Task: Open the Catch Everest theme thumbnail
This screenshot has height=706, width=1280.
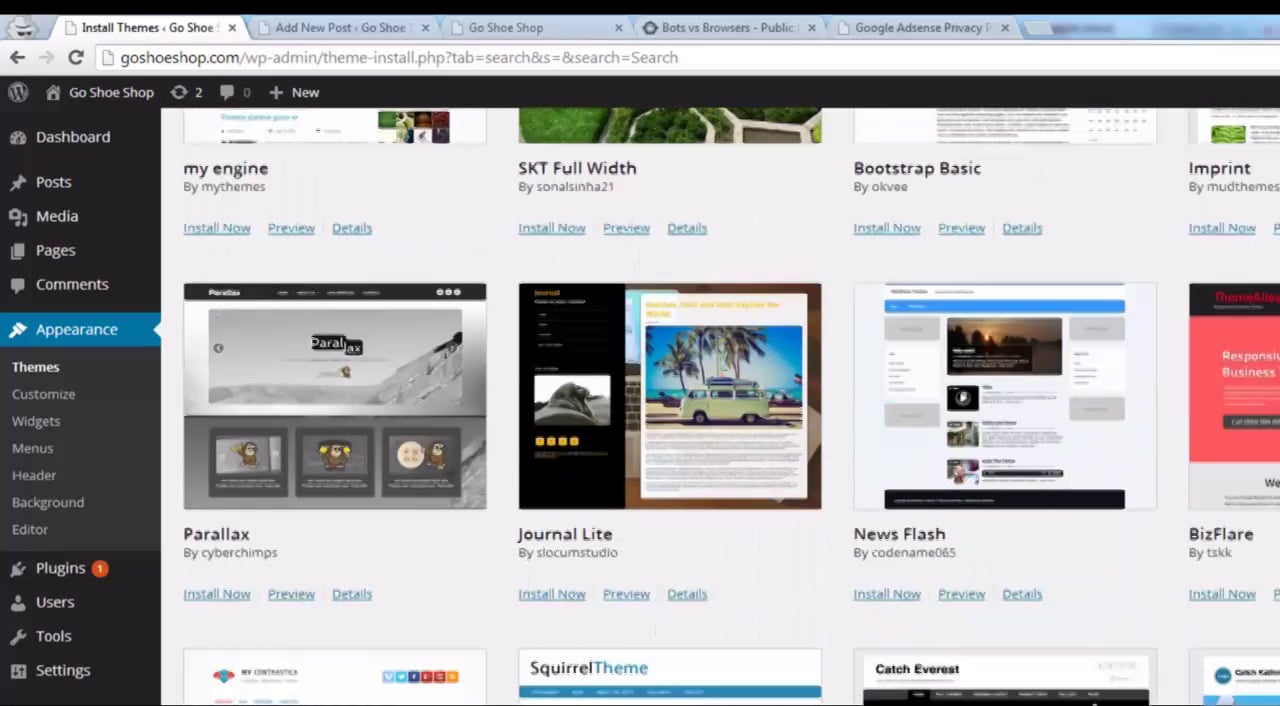Action: coord(1005,677)
